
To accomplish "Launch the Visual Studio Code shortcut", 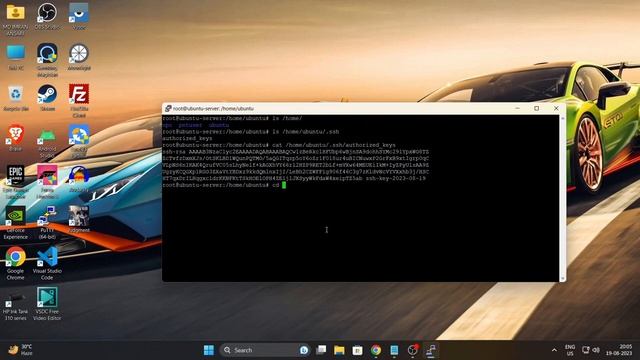I will click(47, 263).
